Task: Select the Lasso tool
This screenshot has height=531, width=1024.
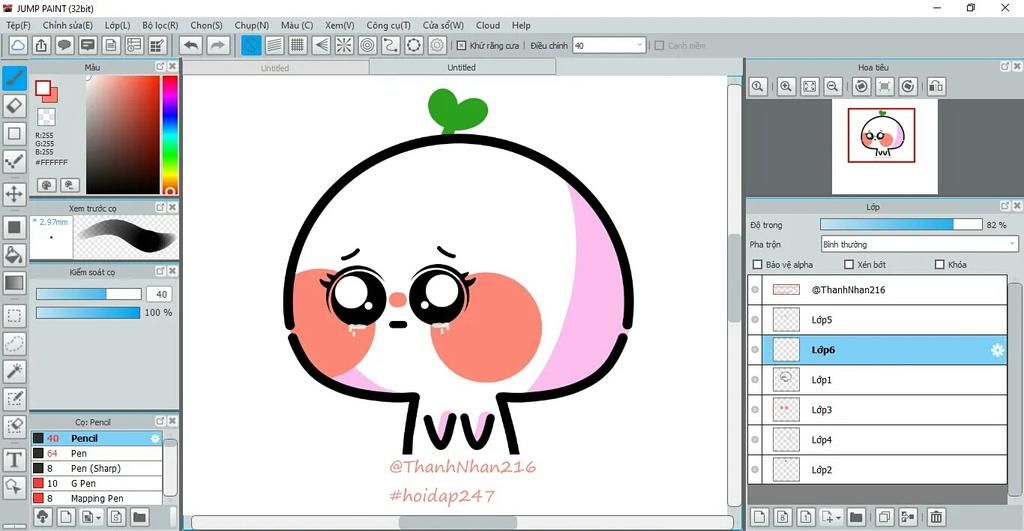Action: coord(14,343)
